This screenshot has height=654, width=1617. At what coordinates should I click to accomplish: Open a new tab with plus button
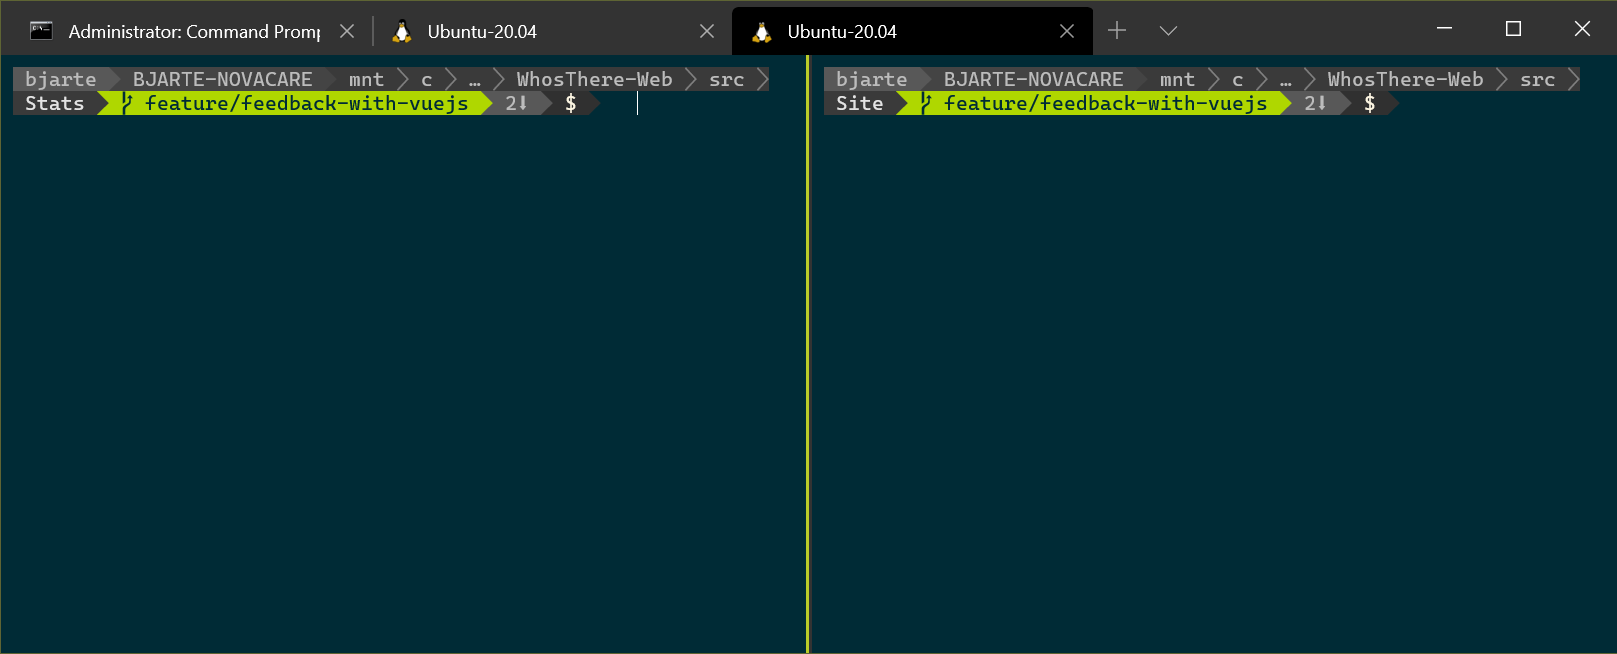coord(1117,31)
